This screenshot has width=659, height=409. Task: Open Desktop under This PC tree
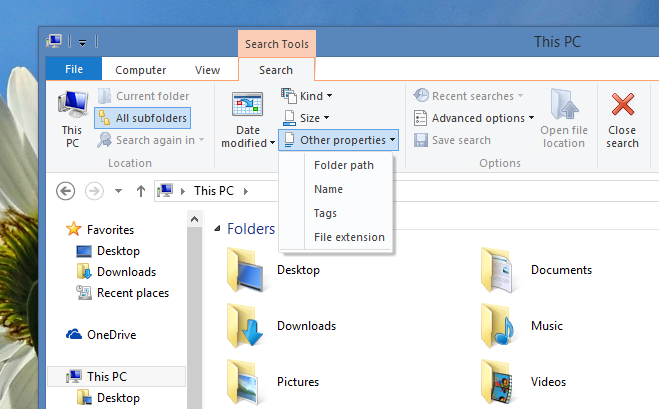(x=108, y=398)
